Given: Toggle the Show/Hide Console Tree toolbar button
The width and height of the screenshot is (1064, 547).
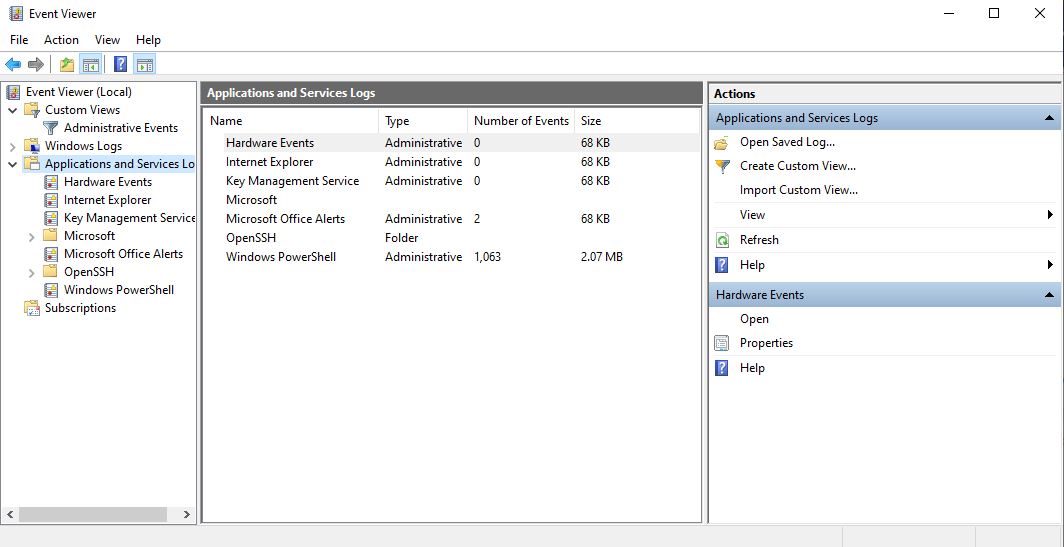Looking at the screenshot, I should click(91, 65).
